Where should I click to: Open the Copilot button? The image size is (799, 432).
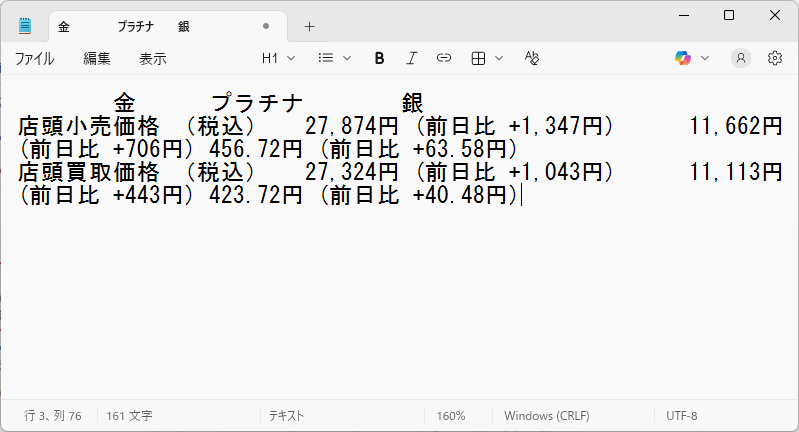pyautogui.click(x=683, y=58)
